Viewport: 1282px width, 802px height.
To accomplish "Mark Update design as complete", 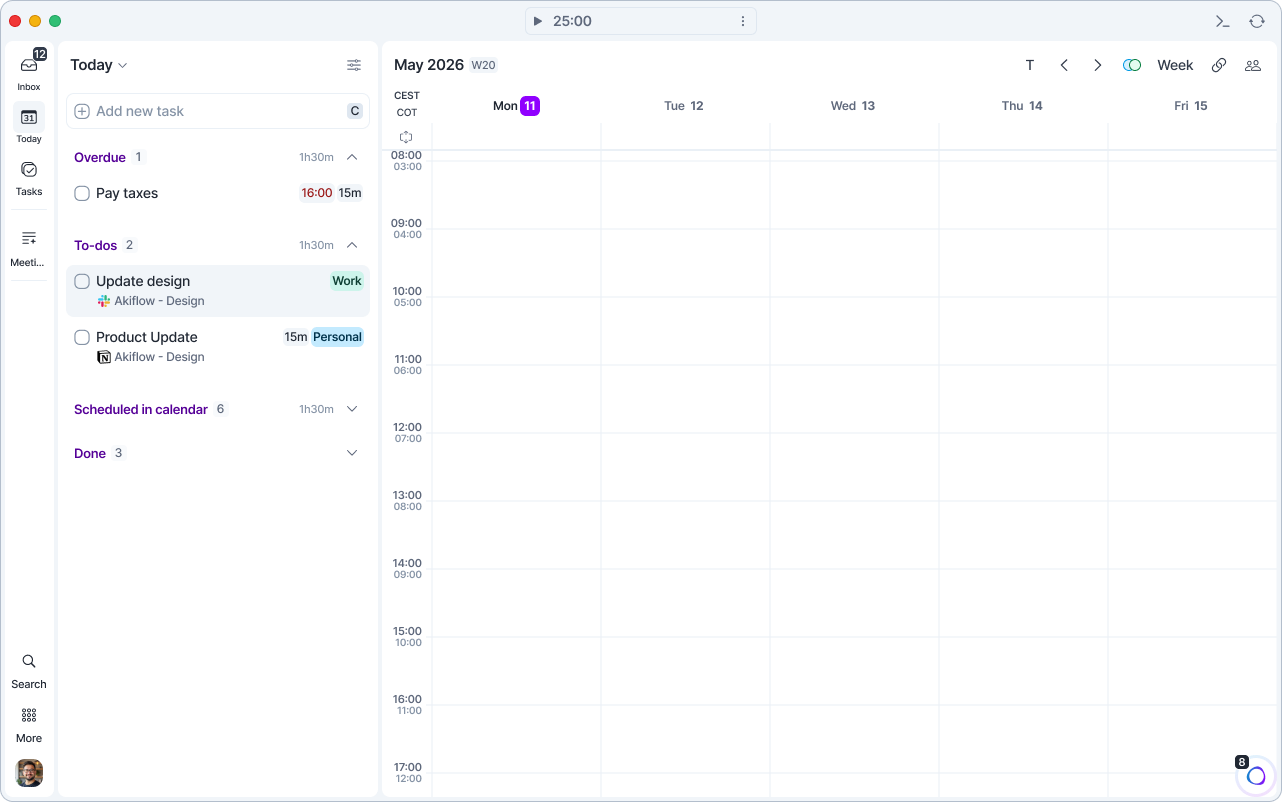I will (x=82, y=281).
